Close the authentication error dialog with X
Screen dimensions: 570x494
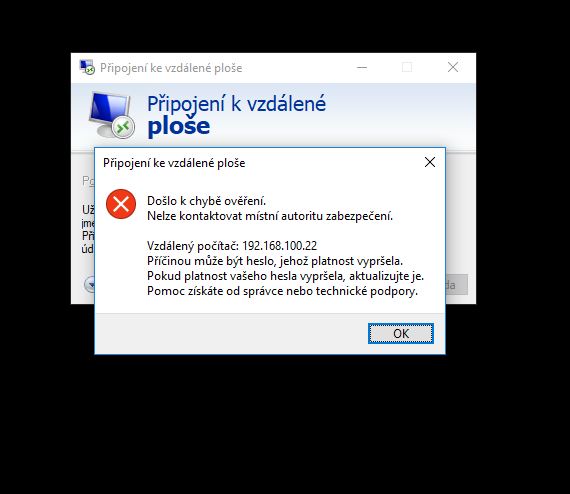[x=430, y=162]
